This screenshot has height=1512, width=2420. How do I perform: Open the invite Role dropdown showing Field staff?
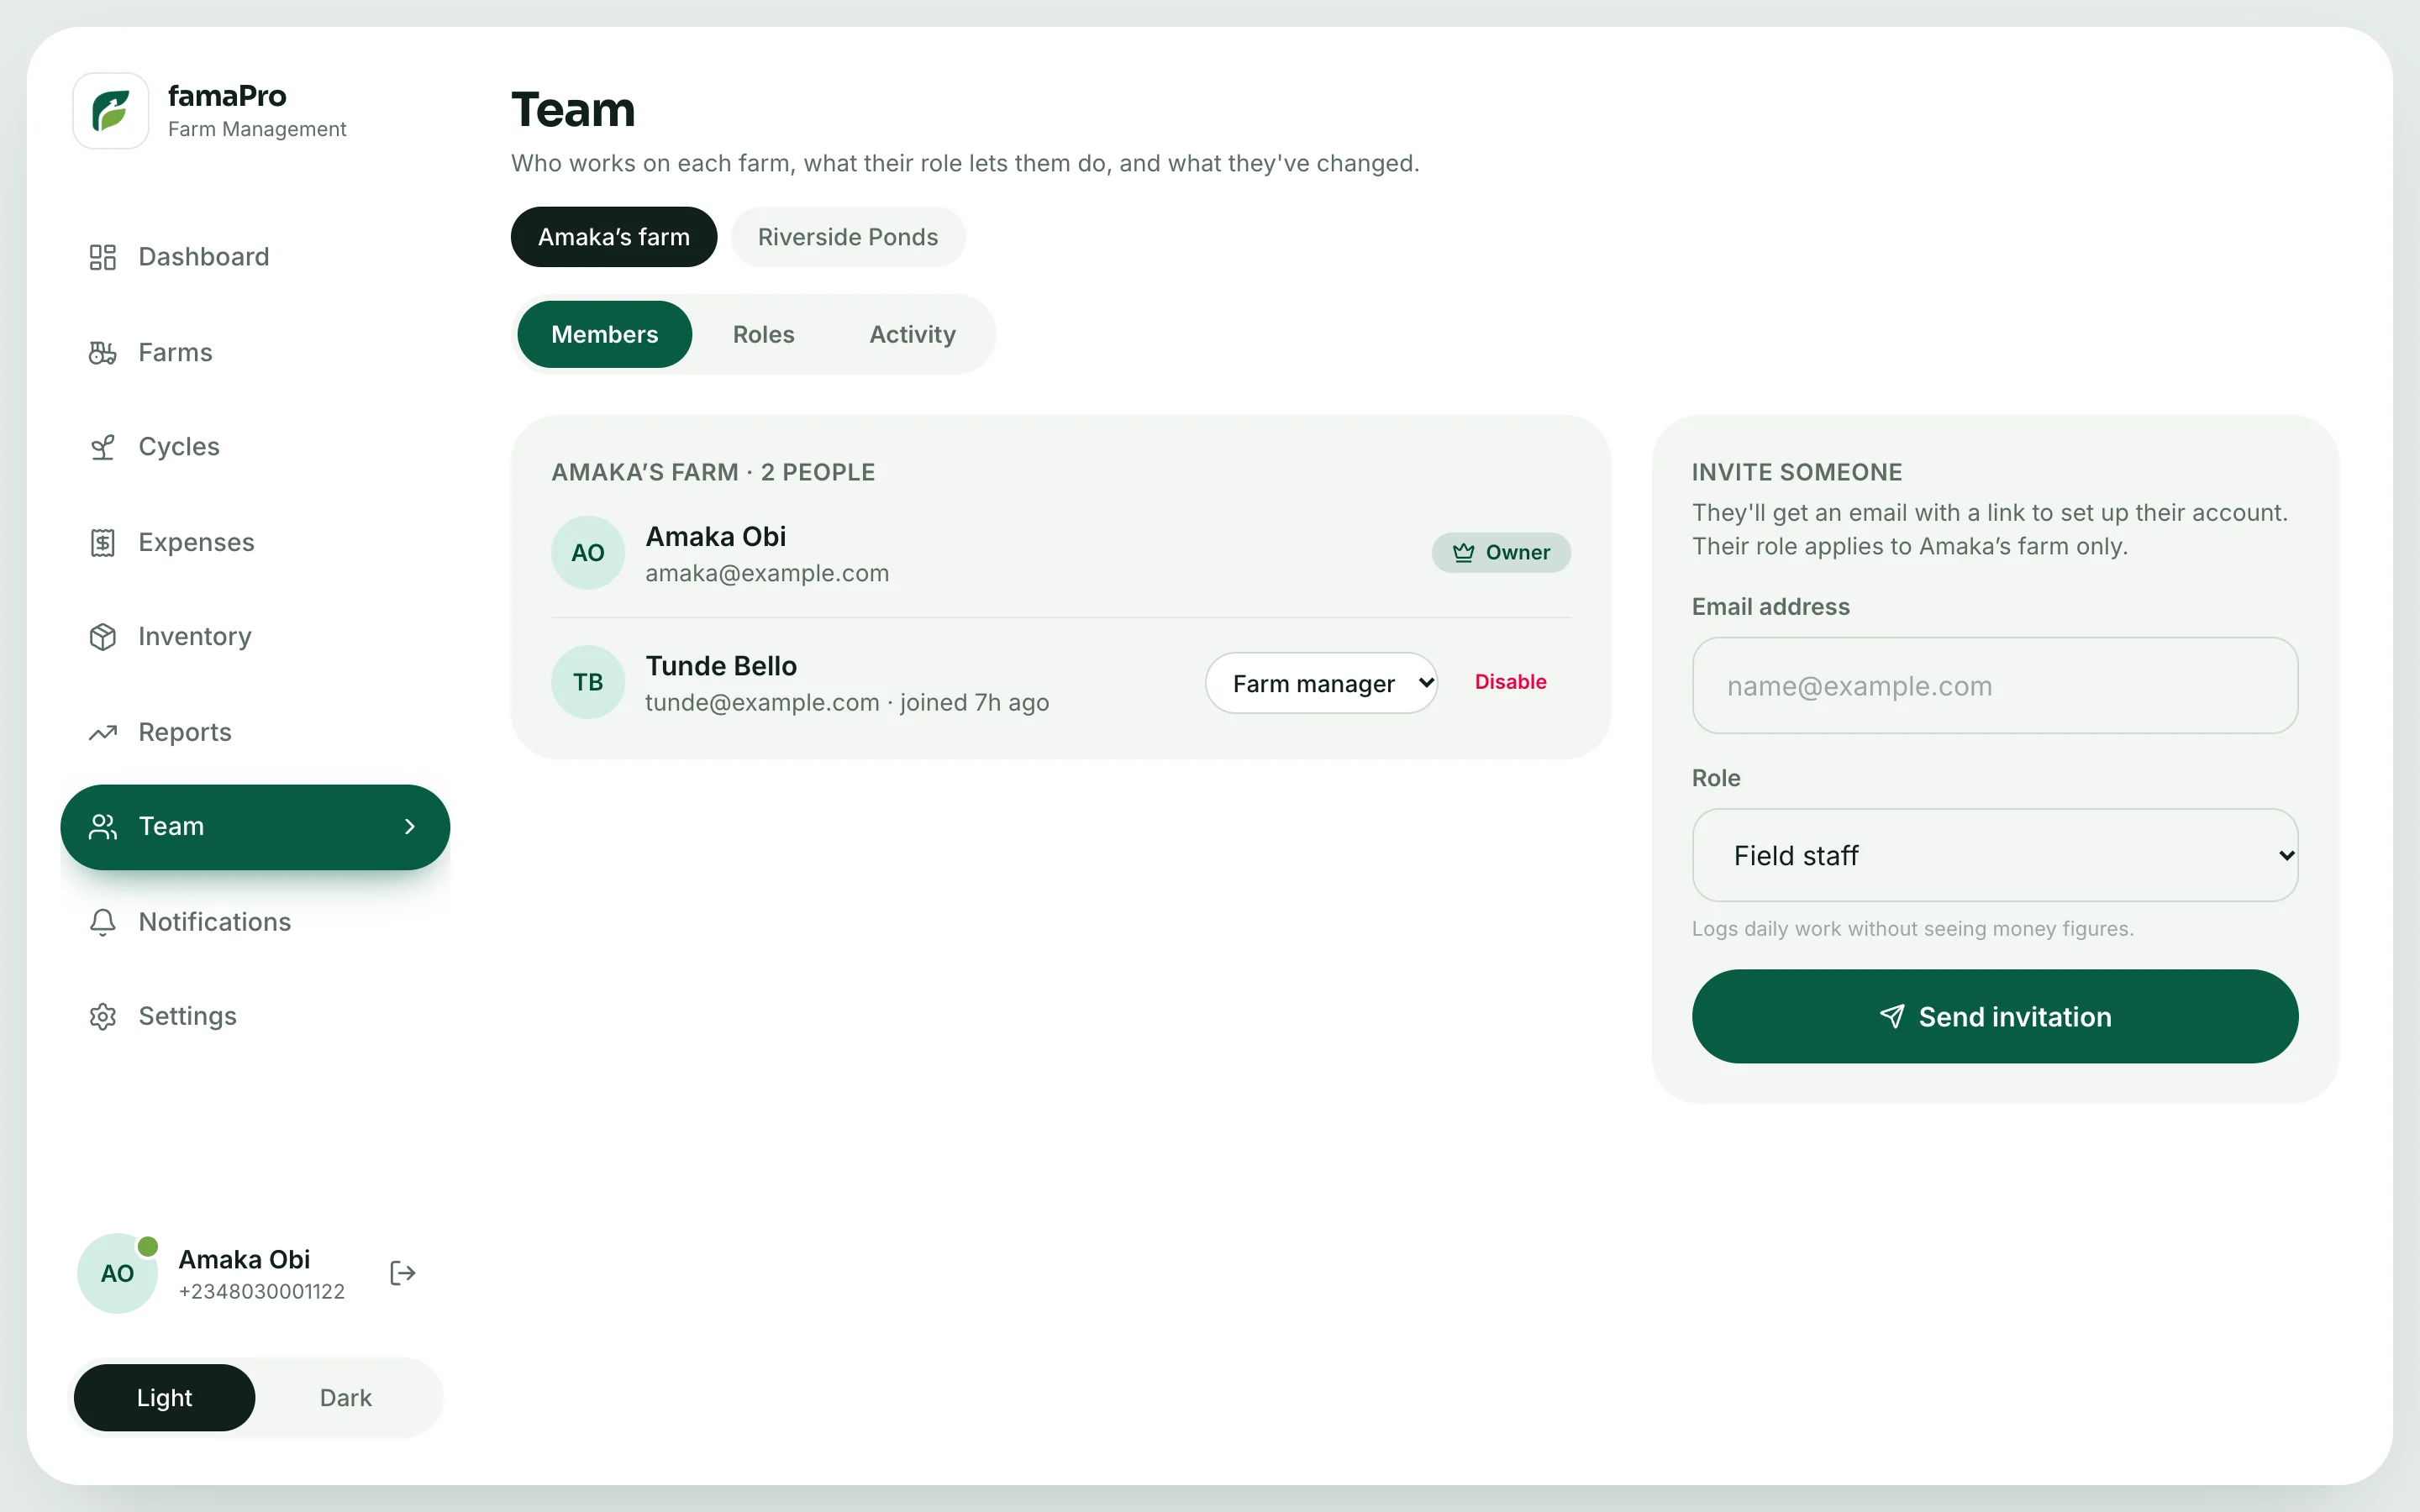coord(1994,855)
